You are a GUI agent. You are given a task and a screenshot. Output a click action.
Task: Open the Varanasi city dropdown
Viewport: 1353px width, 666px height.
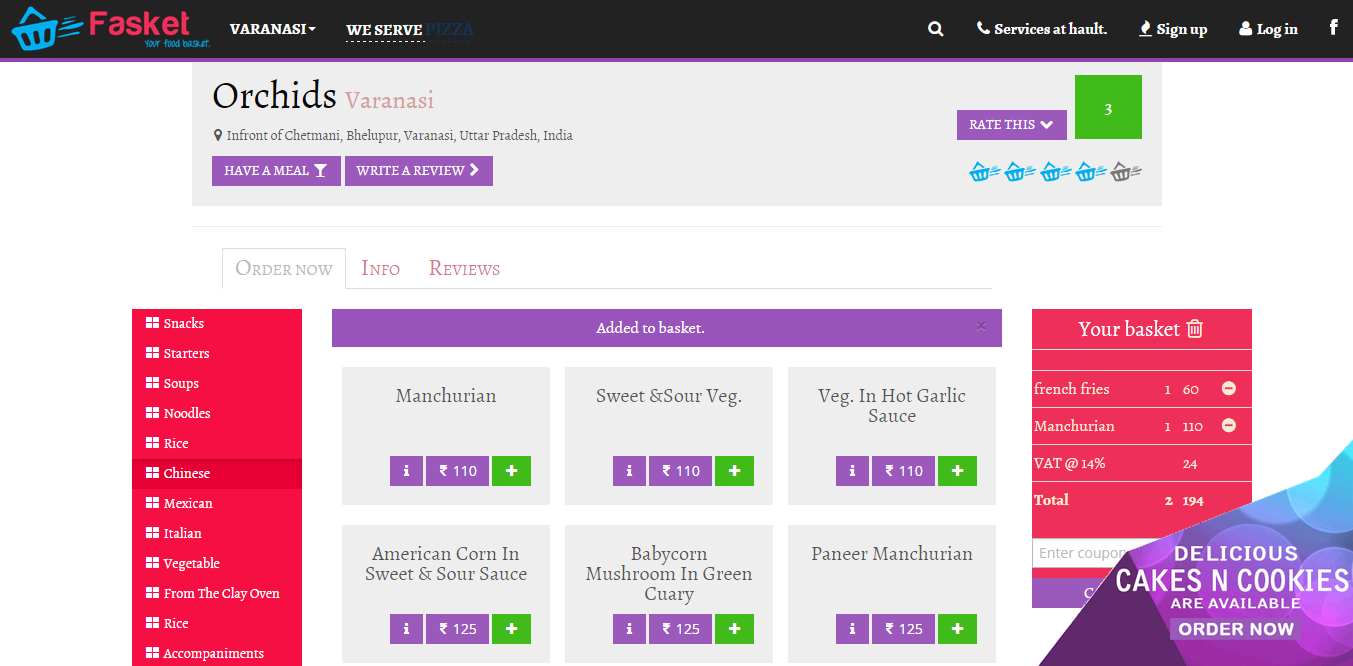click(x=272, y=29)
